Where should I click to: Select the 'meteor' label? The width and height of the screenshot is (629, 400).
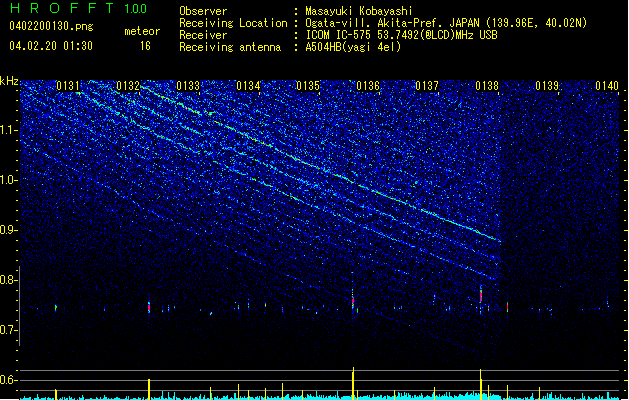tap(142, 31)
